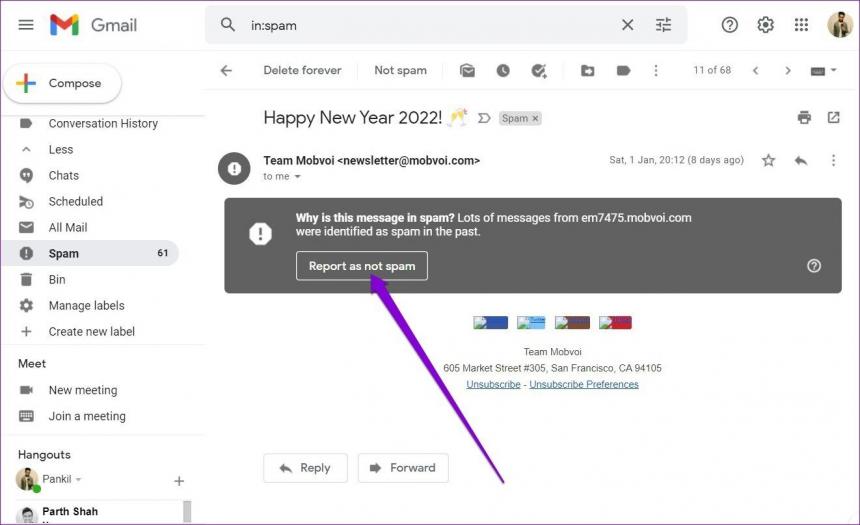
Task: Click the Add to Tasks icon
Action: [x=539, y=71]
